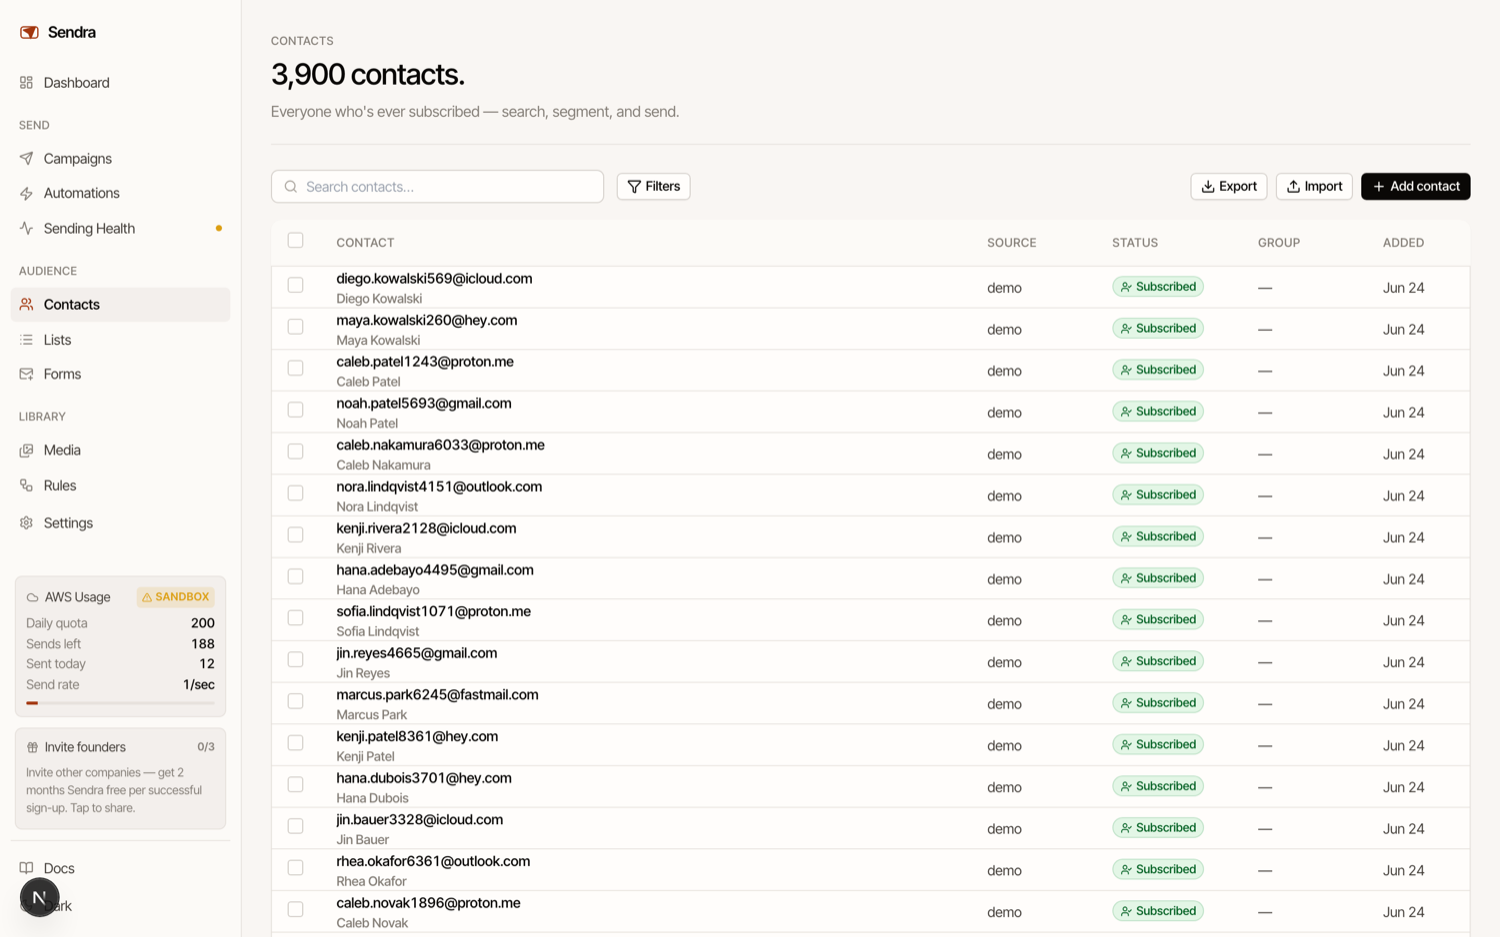The width and height of the screenshot is (1500, 937).
Task: Click the CONTACT column header
Action: 365,243
